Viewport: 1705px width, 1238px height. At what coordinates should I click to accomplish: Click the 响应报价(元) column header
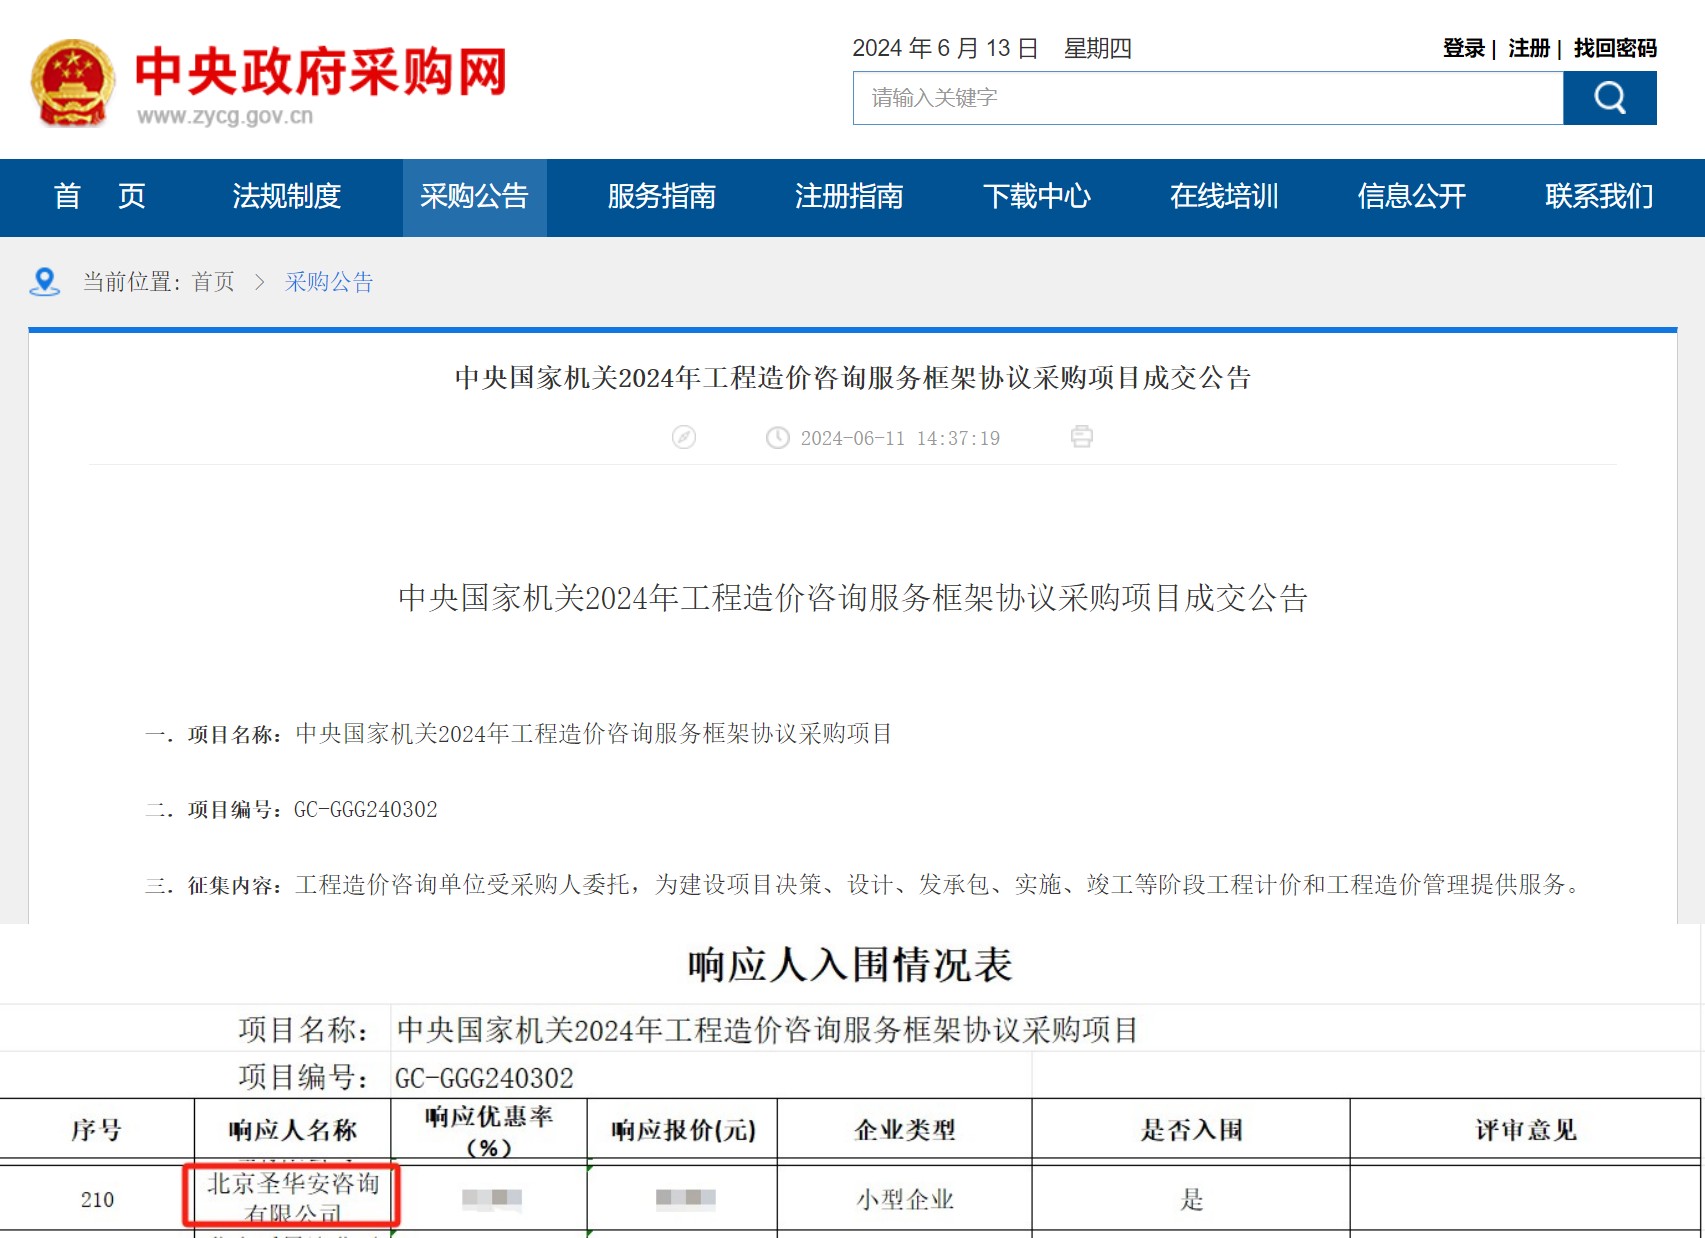683,1130
